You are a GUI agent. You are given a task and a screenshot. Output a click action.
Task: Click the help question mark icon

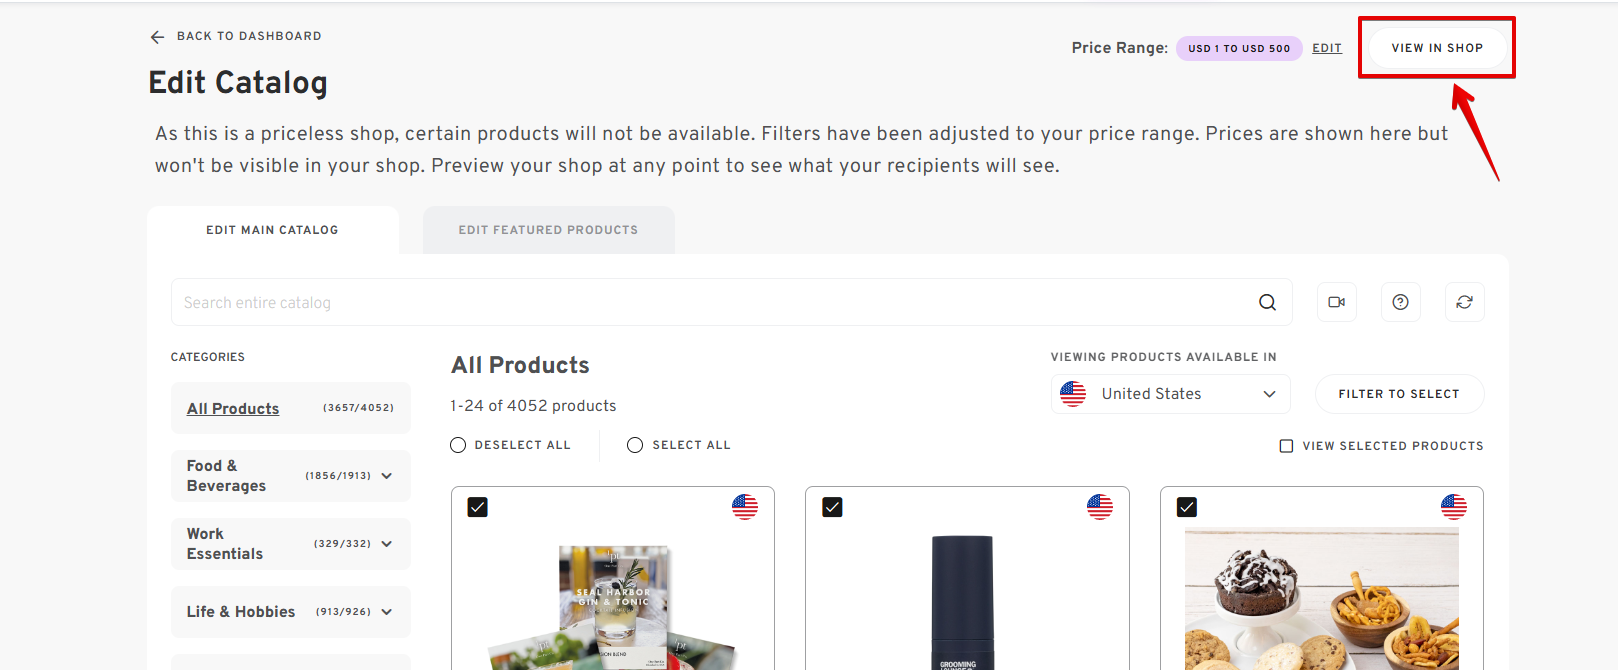(x=1400, y=302)
